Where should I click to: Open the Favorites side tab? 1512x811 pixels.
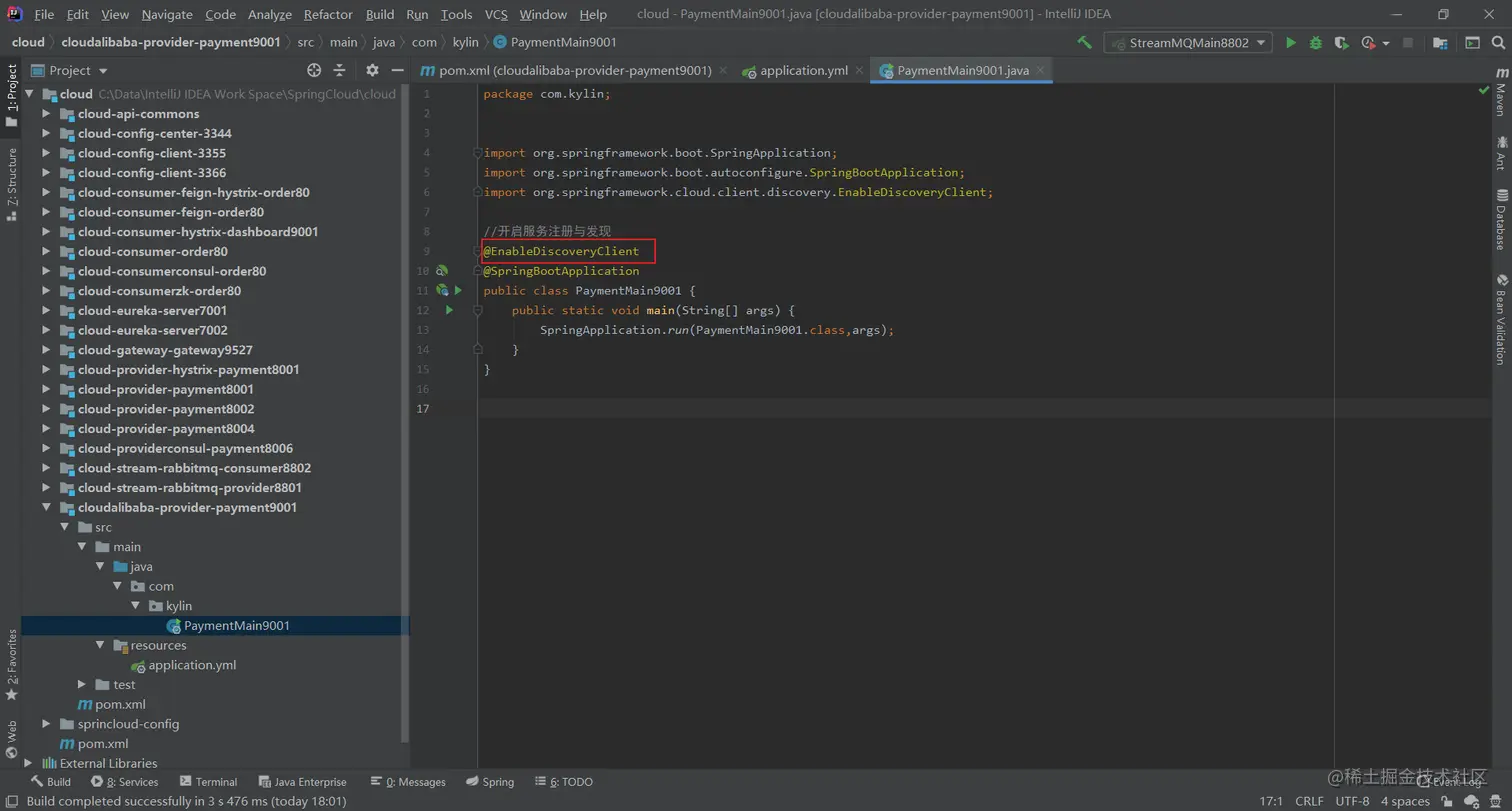click(11, 664)
